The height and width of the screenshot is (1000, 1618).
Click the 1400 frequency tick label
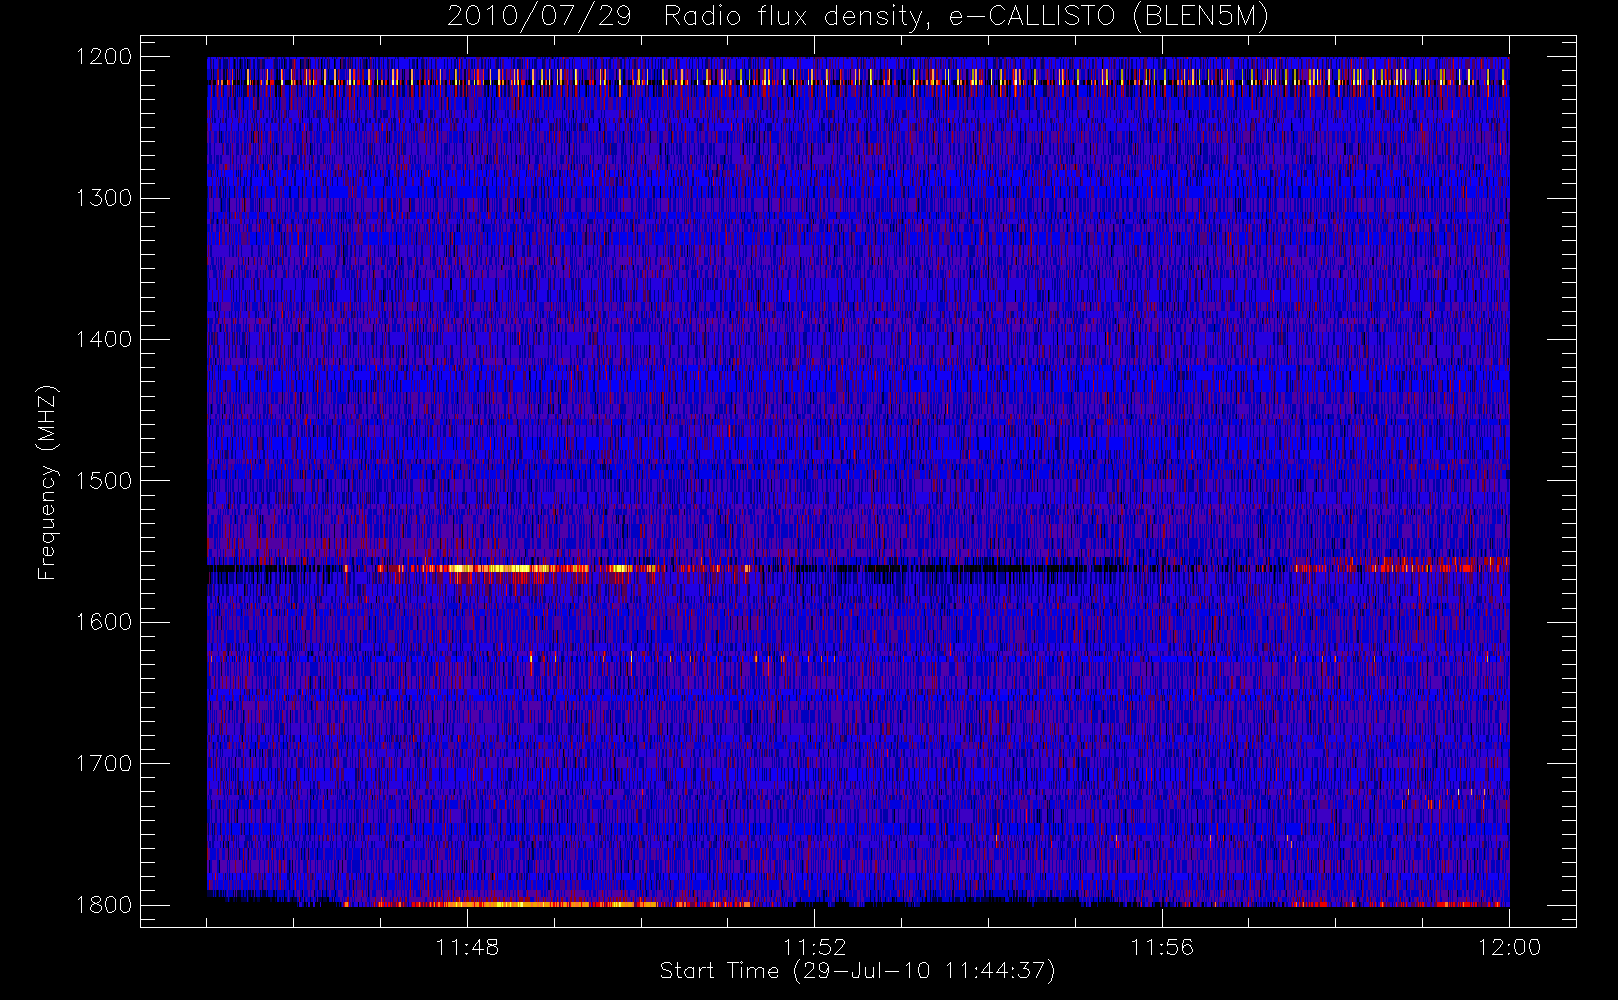tap(104, 340)
